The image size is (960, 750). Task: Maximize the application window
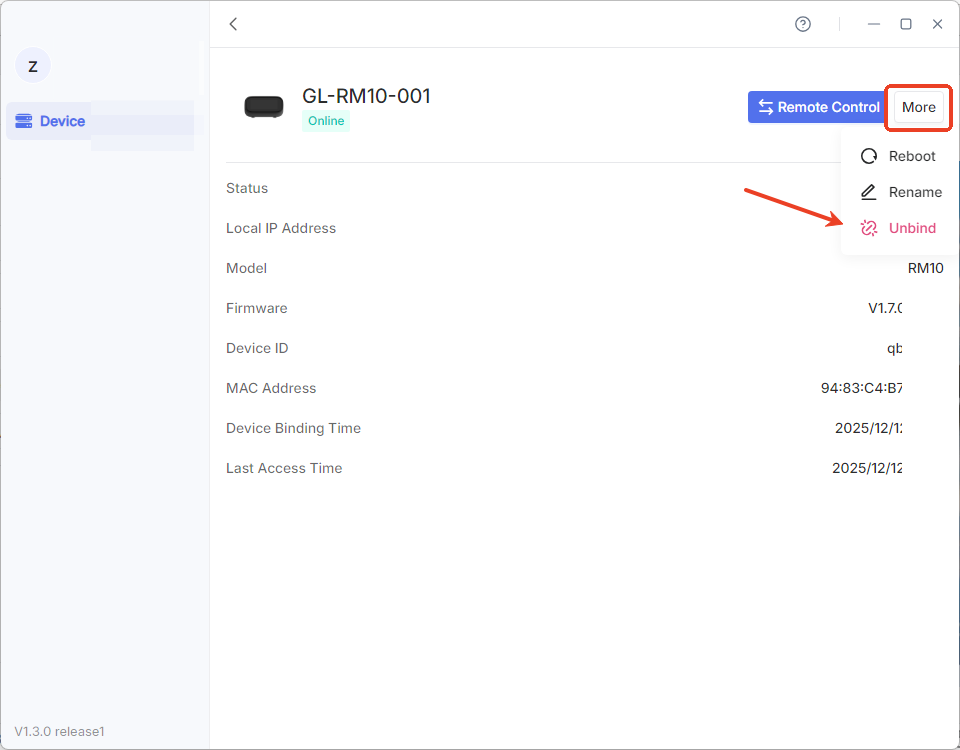click(x=906, y=24)
